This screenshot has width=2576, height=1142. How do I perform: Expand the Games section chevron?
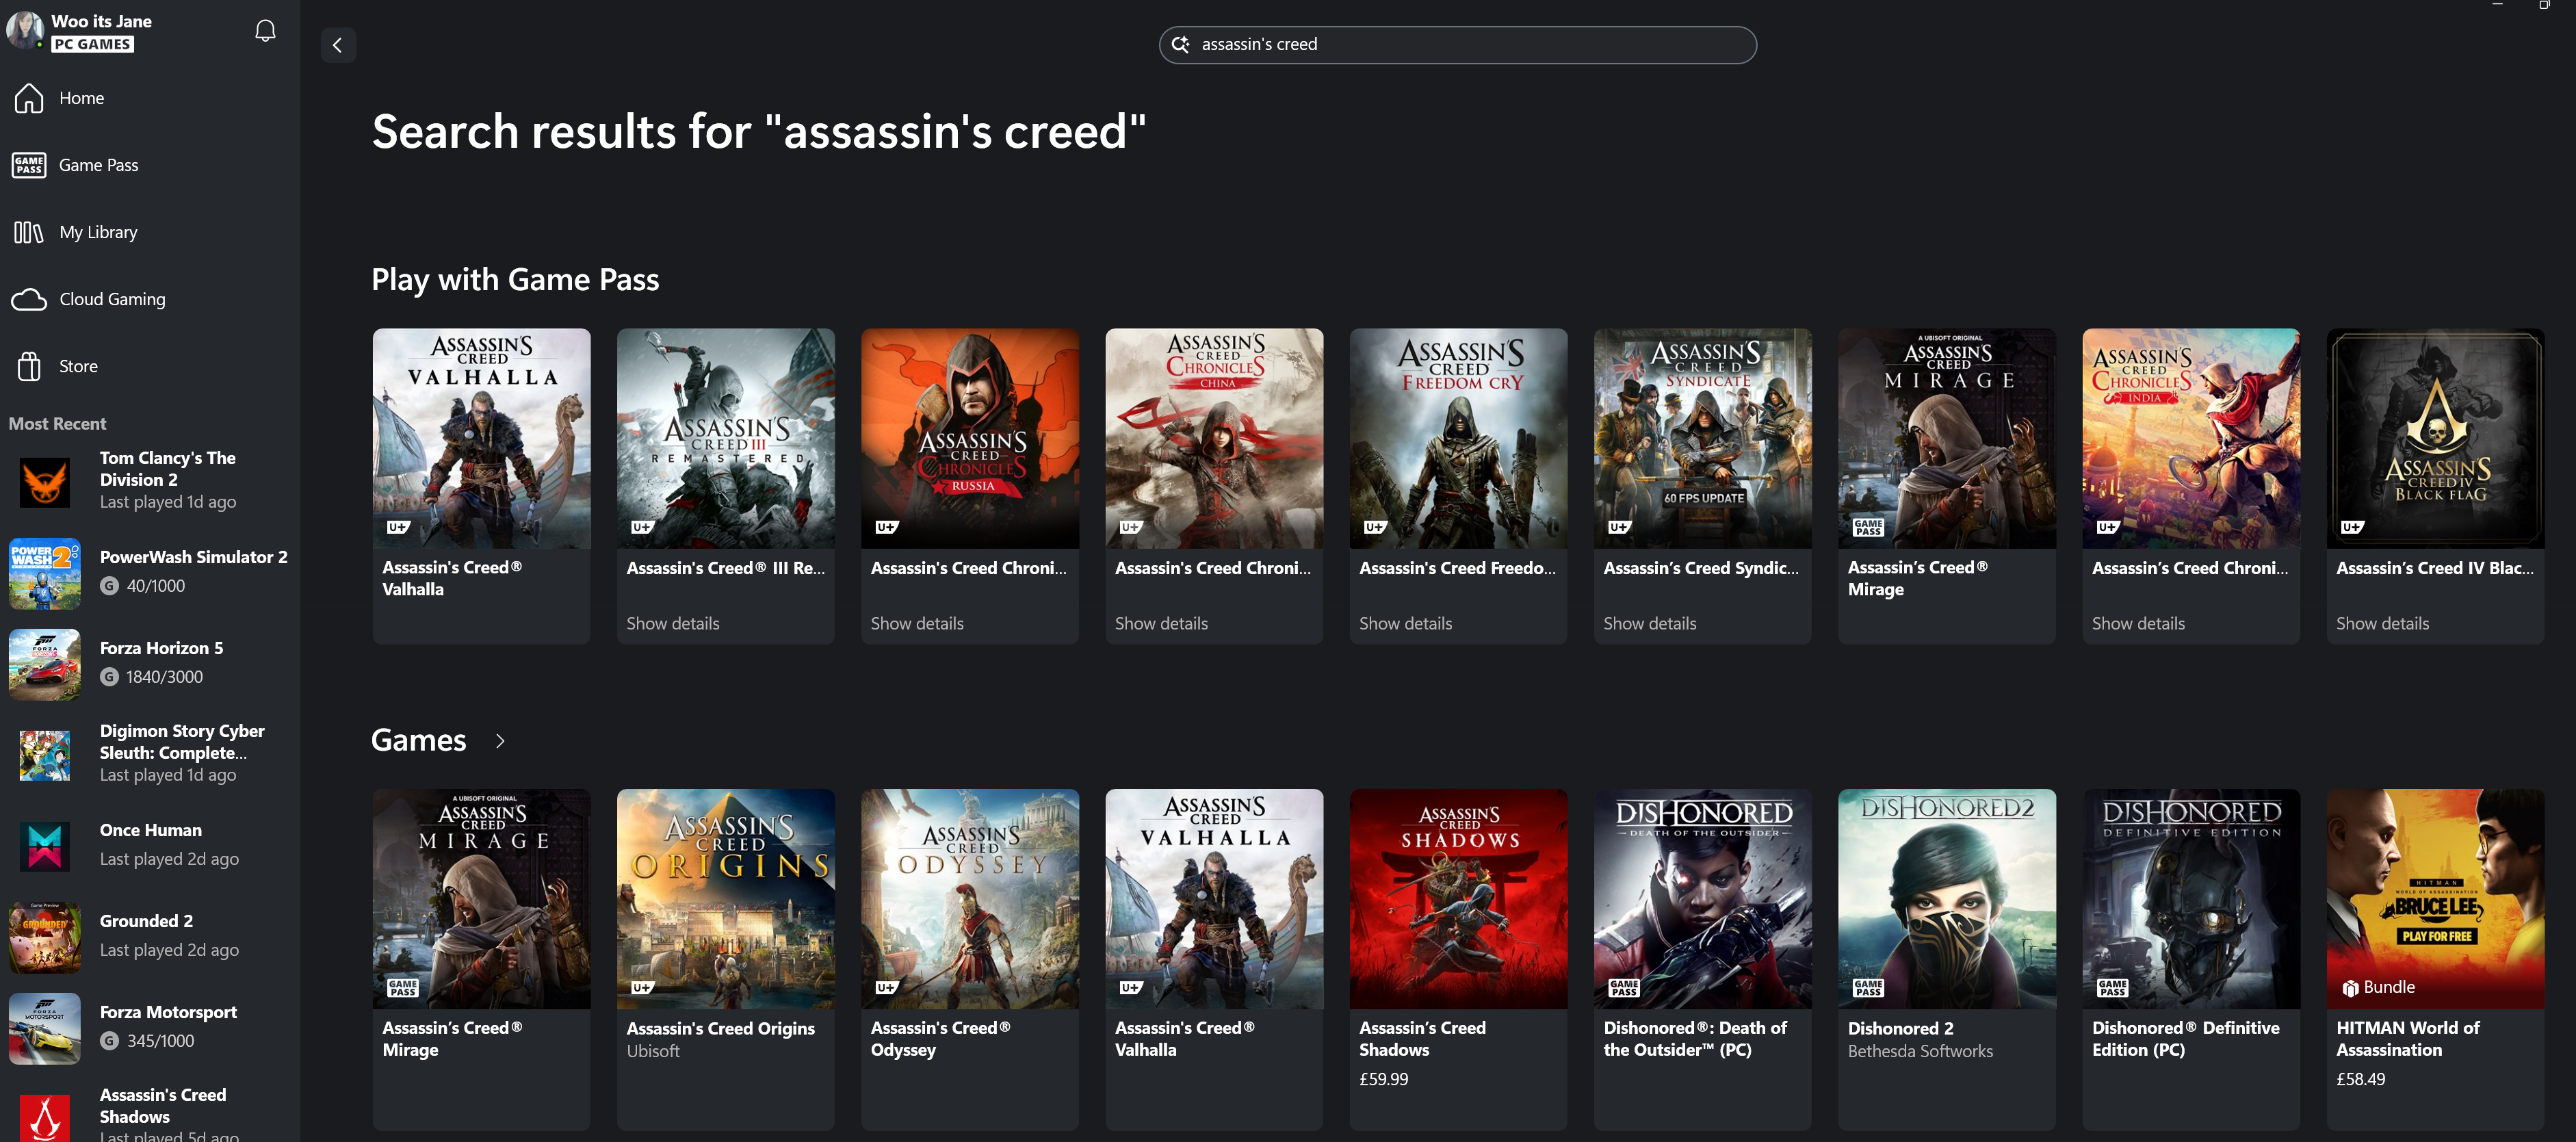[x=500, y=741]
